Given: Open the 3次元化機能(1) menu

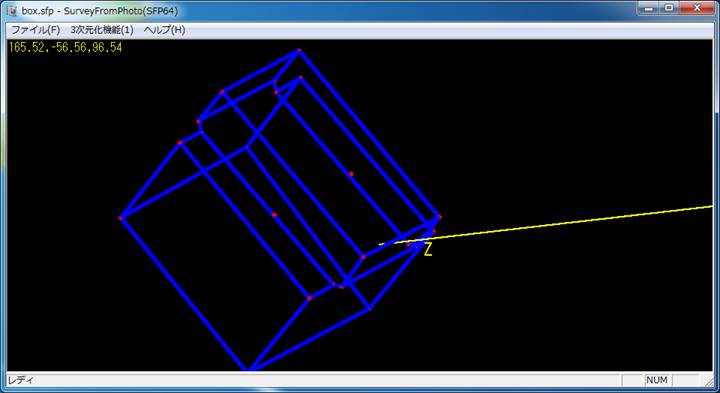Looking at the screenshot, I should click(x=102, y=30).
